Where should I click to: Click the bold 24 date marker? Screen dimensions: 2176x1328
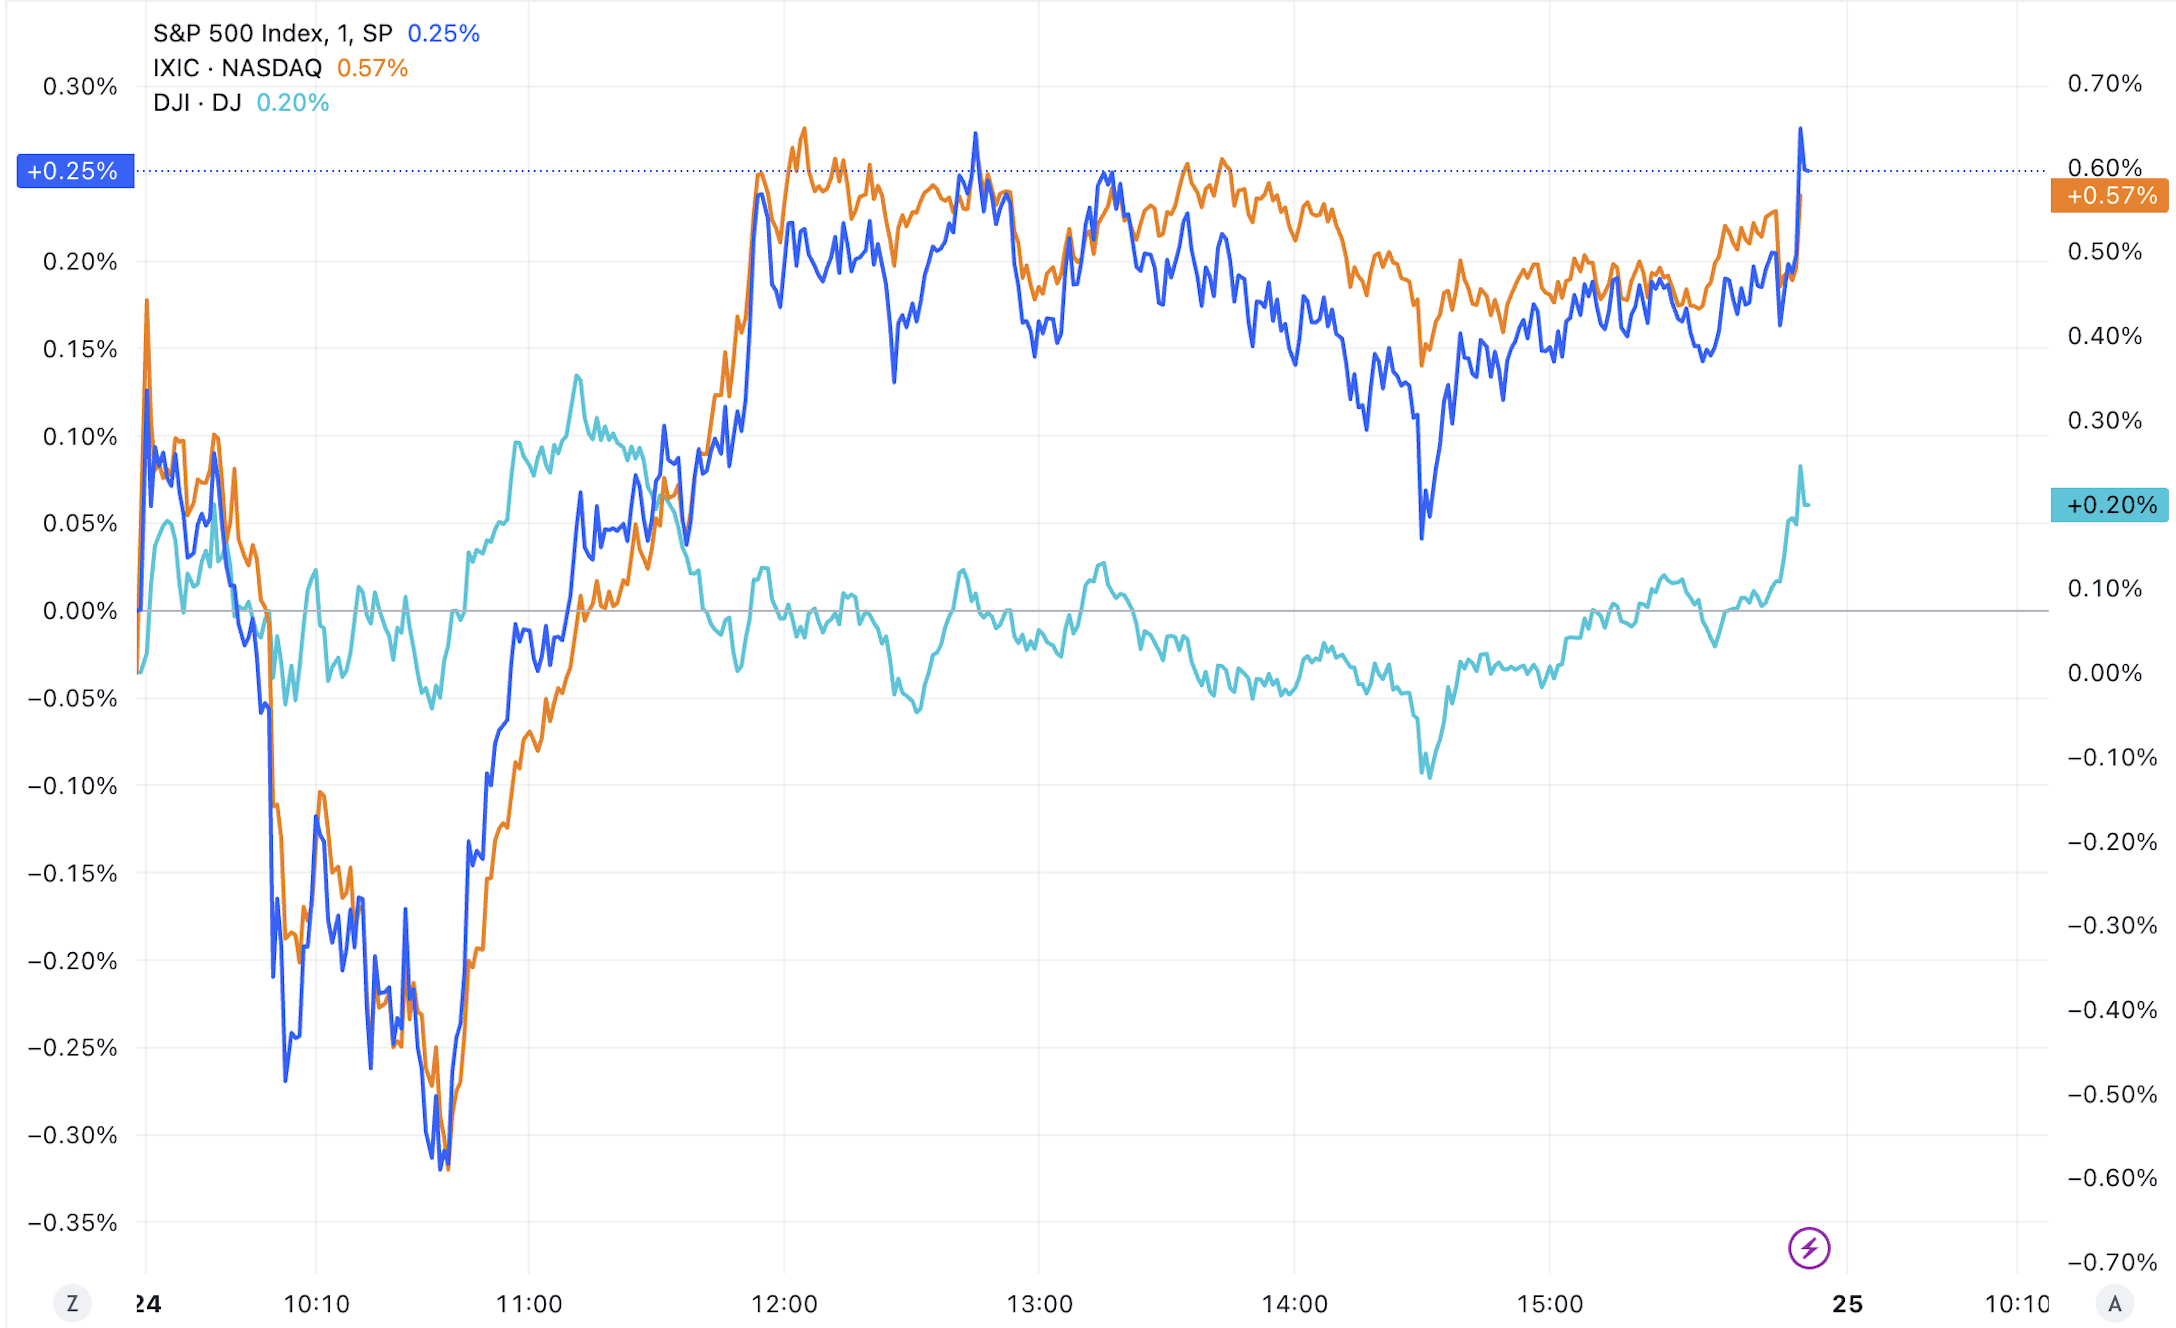click(149, 1304)
